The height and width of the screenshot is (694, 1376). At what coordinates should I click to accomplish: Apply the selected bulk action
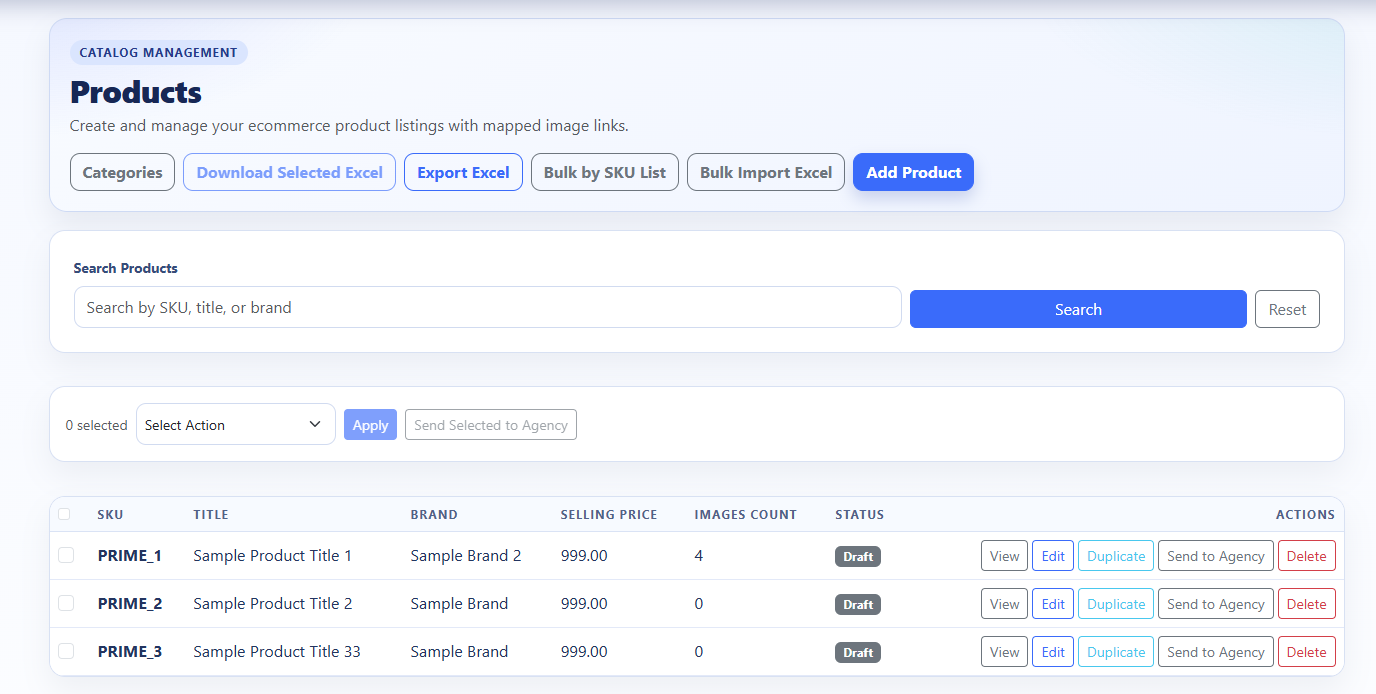370,425
